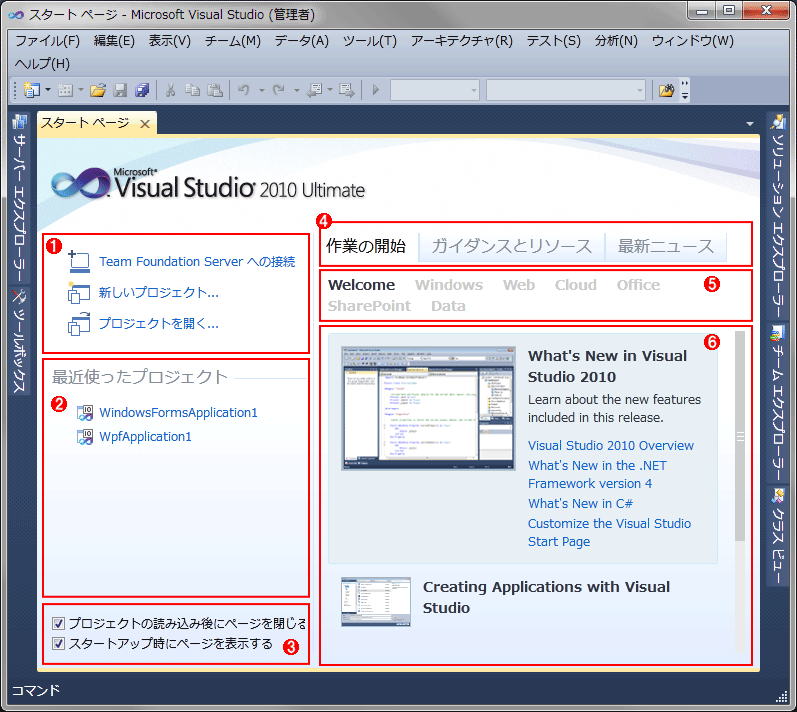The width and height of the screenshot is (797, 712).
Task: Open the 編集(E) menu
Action: coord(114,41)
